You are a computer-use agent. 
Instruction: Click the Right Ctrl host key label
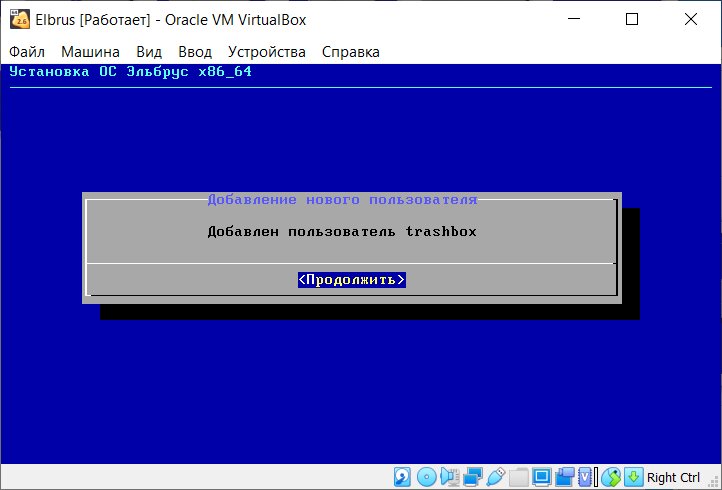(x=673, y=477)
